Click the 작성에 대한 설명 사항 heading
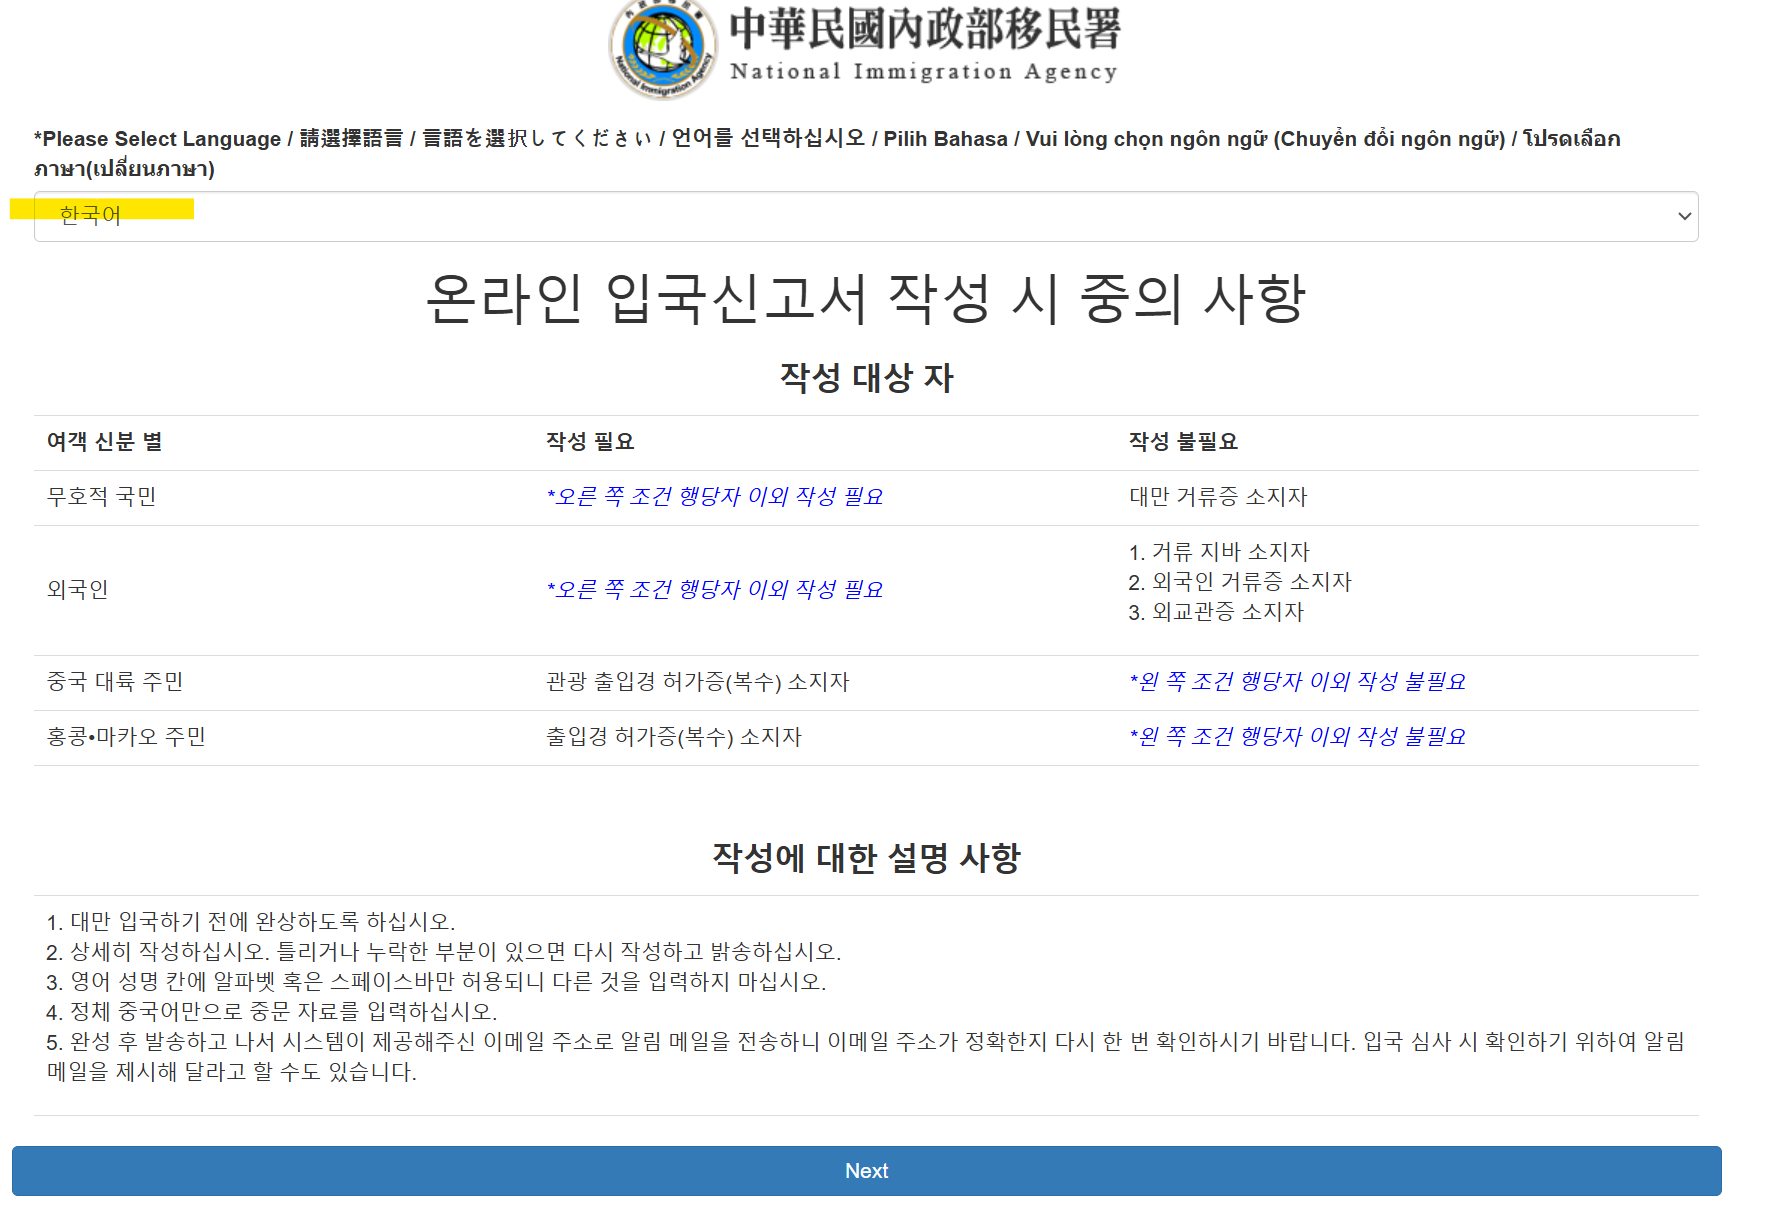 [867, 856]
